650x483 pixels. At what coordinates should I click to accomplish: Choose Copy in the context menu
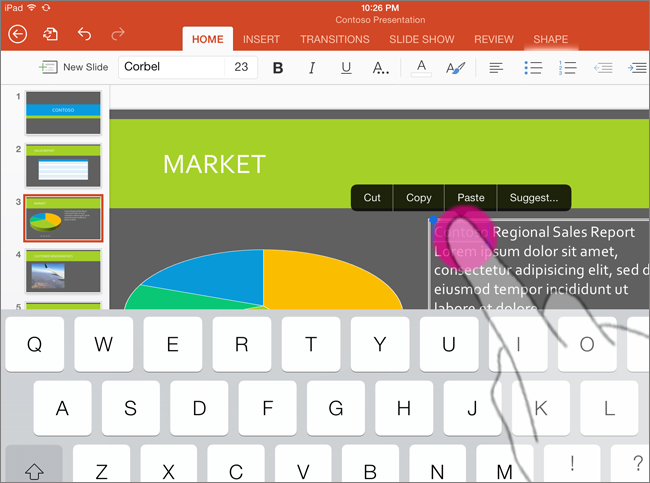pyautogui.click(x=419, y=198)
